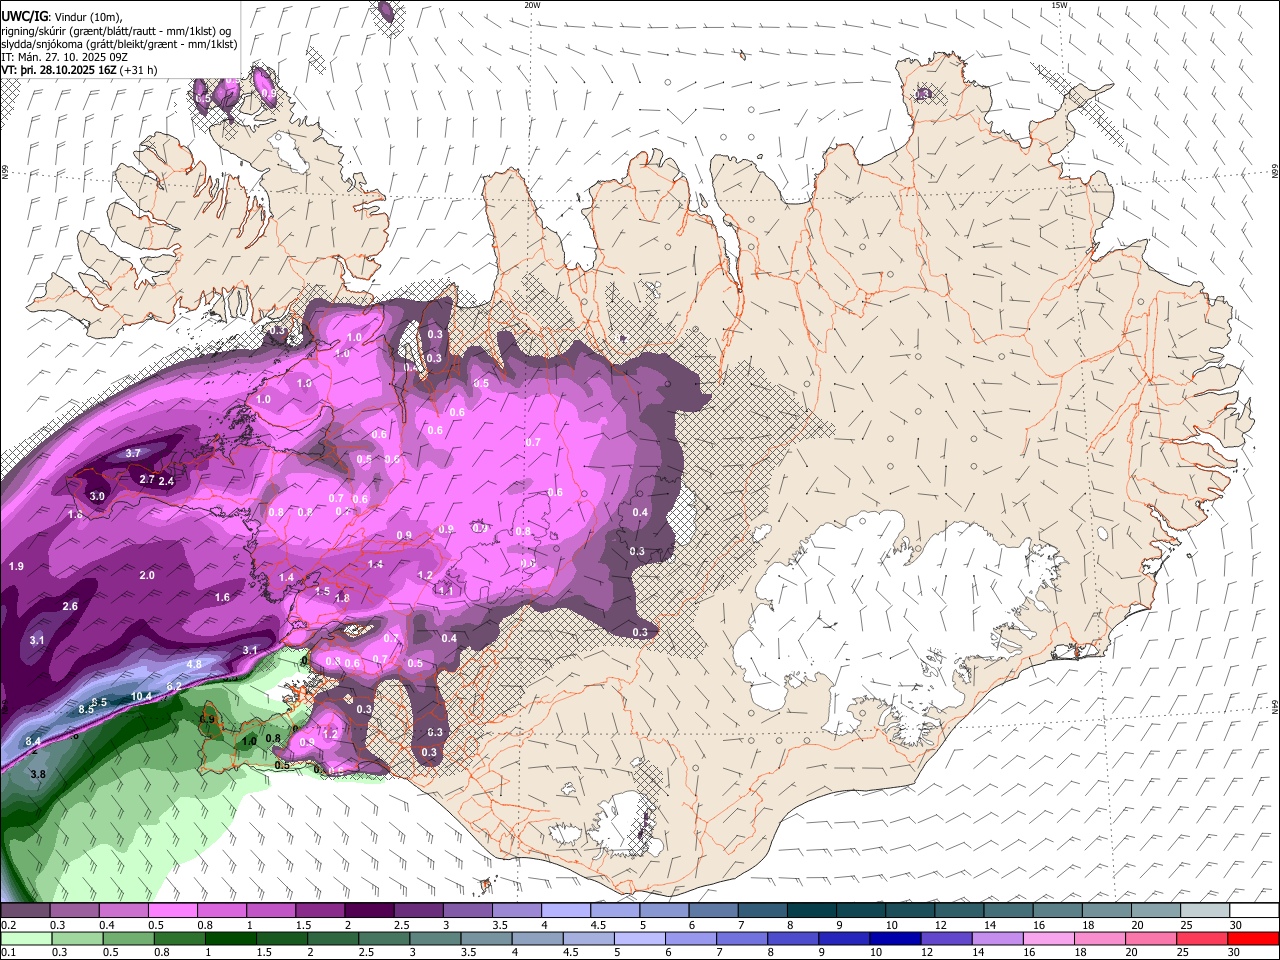Select the palest green lower legend swatch 0.1–0.3
Image resolution: width=1280 pixels, height=960 pixels.
coord(25,939)
